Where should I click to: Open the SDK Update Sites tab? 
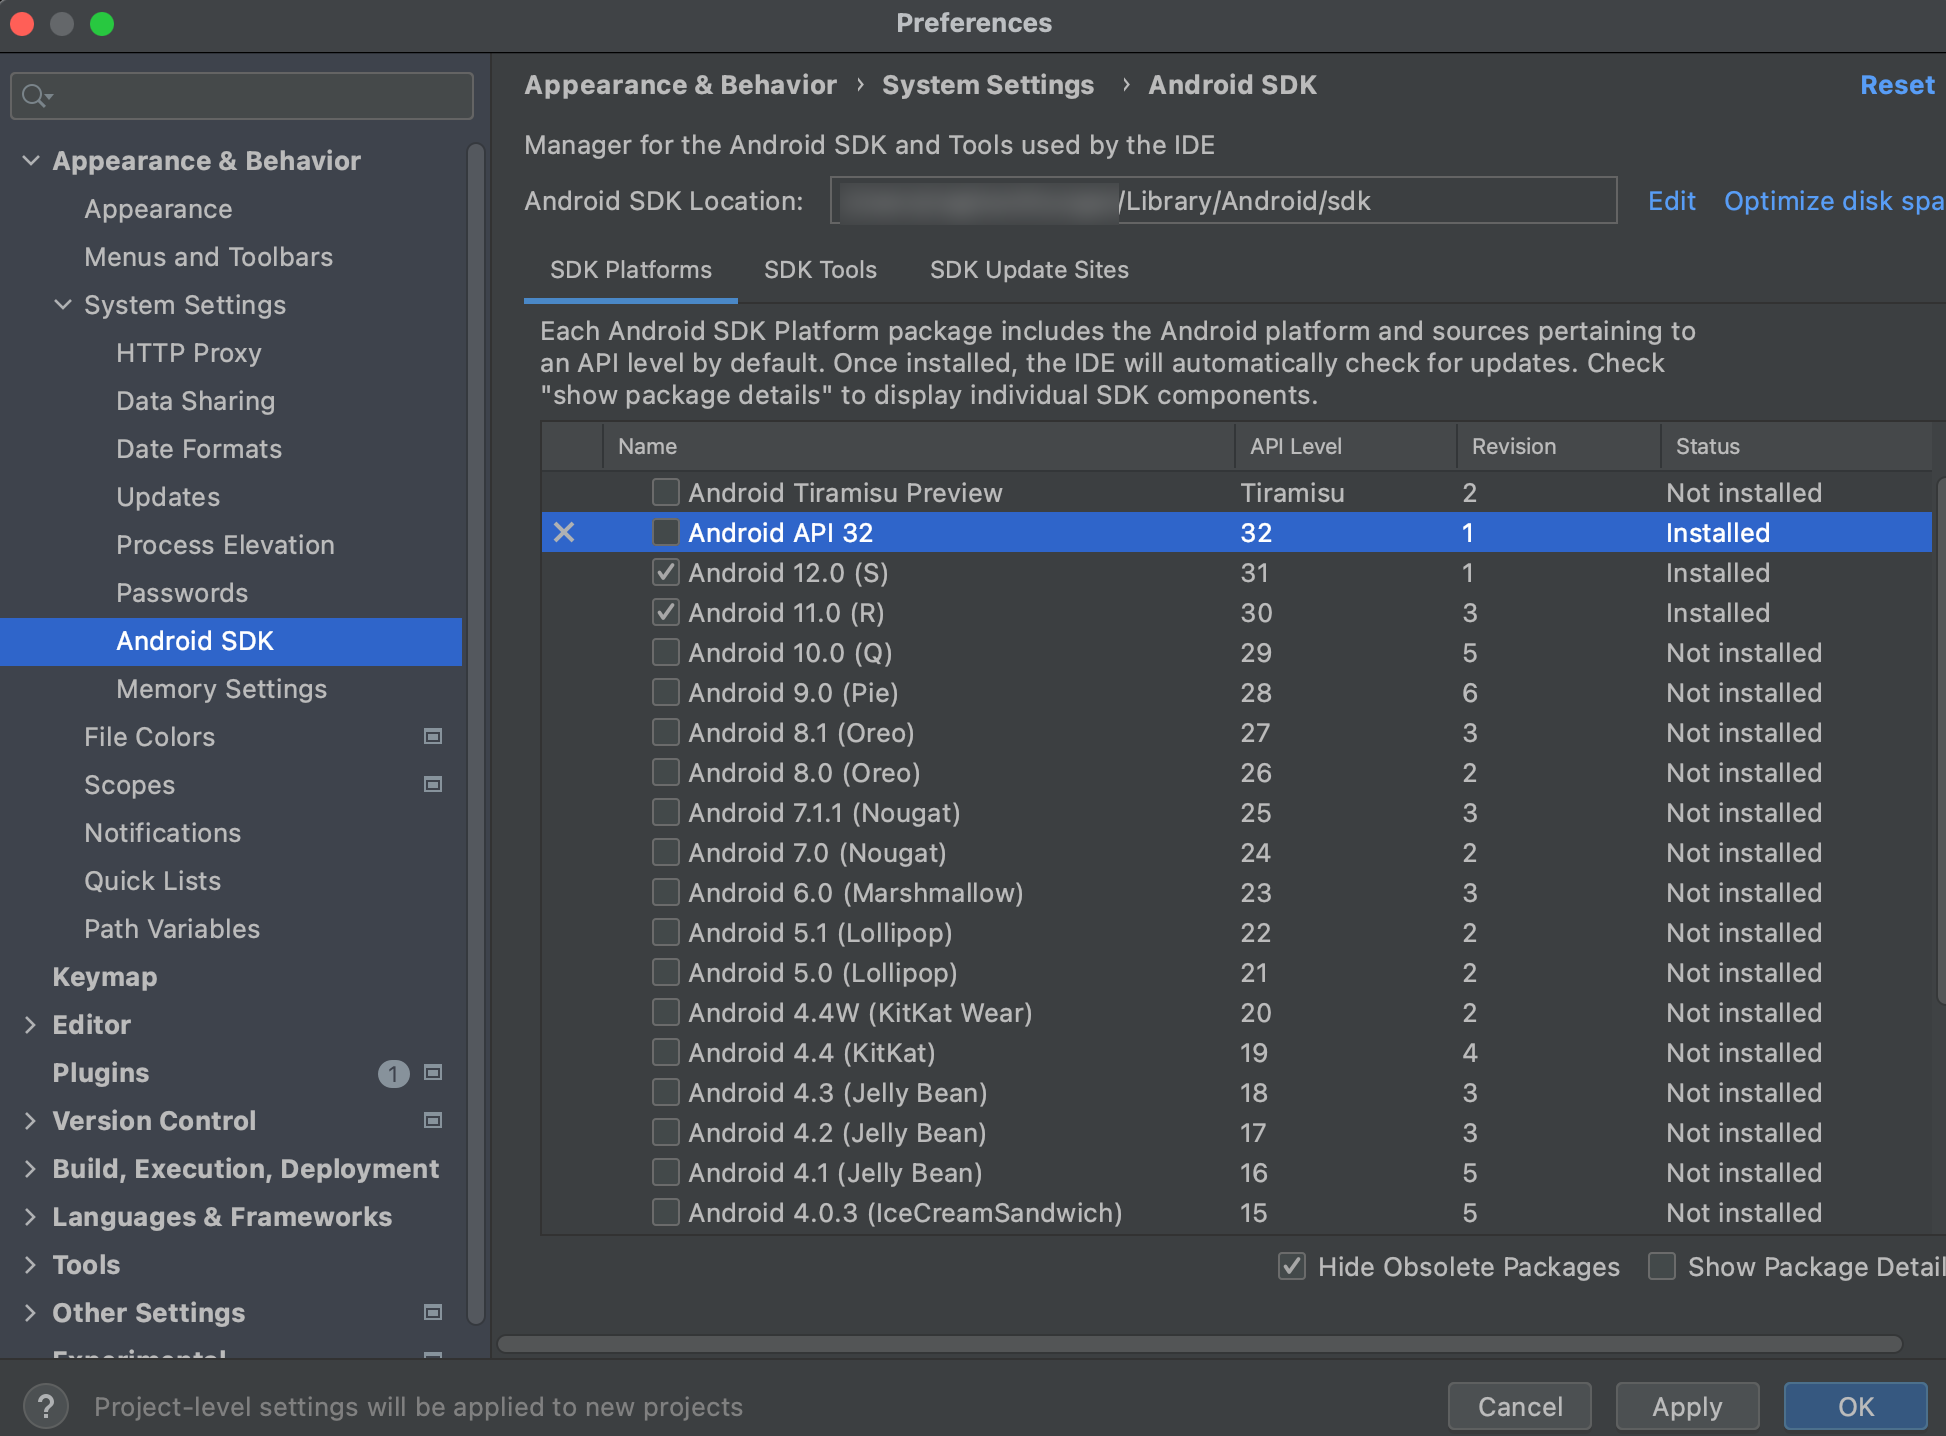(x=1029, y=270)
